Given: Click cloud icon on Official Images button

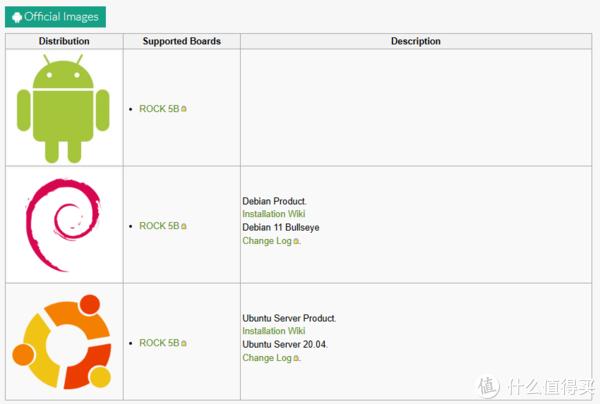Looking at the screenshot, I should click(x=17, y=17).
